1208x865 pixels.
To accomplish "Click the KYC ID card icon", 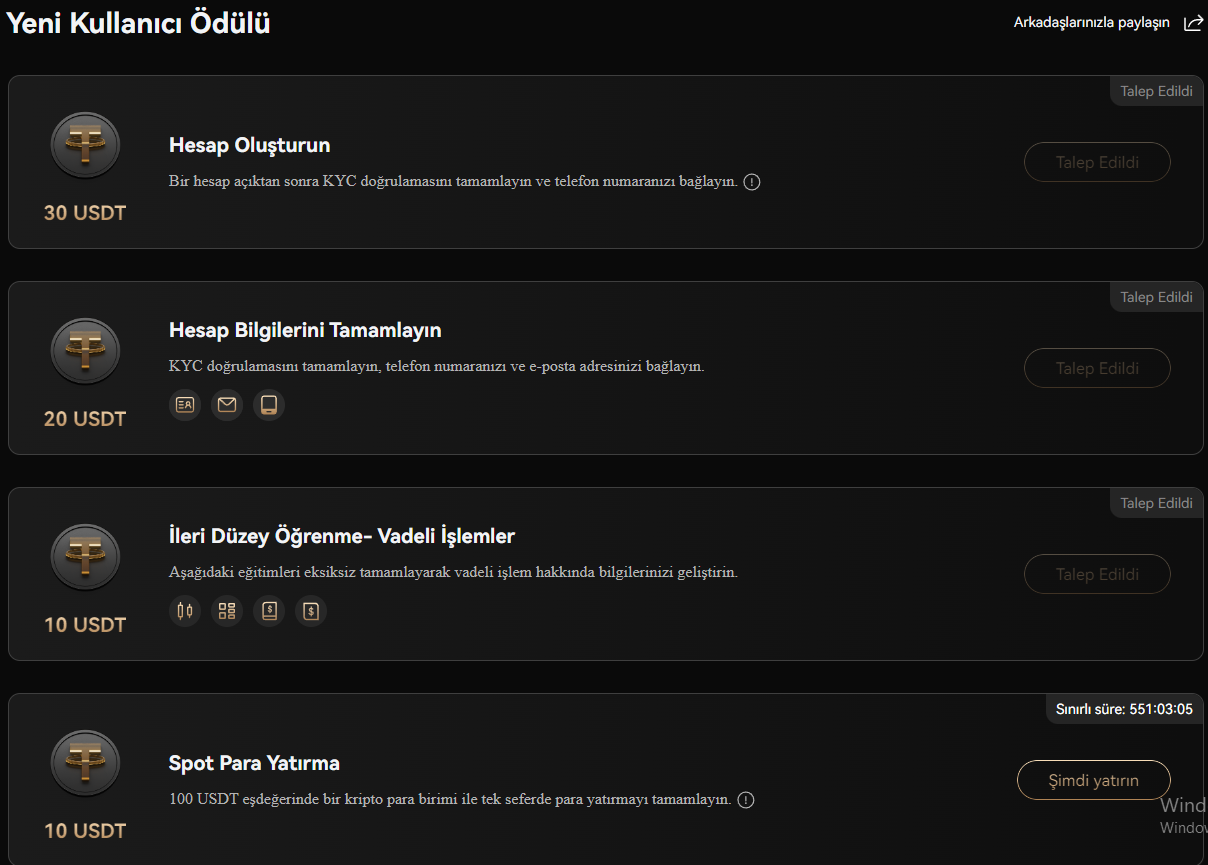I will coord(185,405).
